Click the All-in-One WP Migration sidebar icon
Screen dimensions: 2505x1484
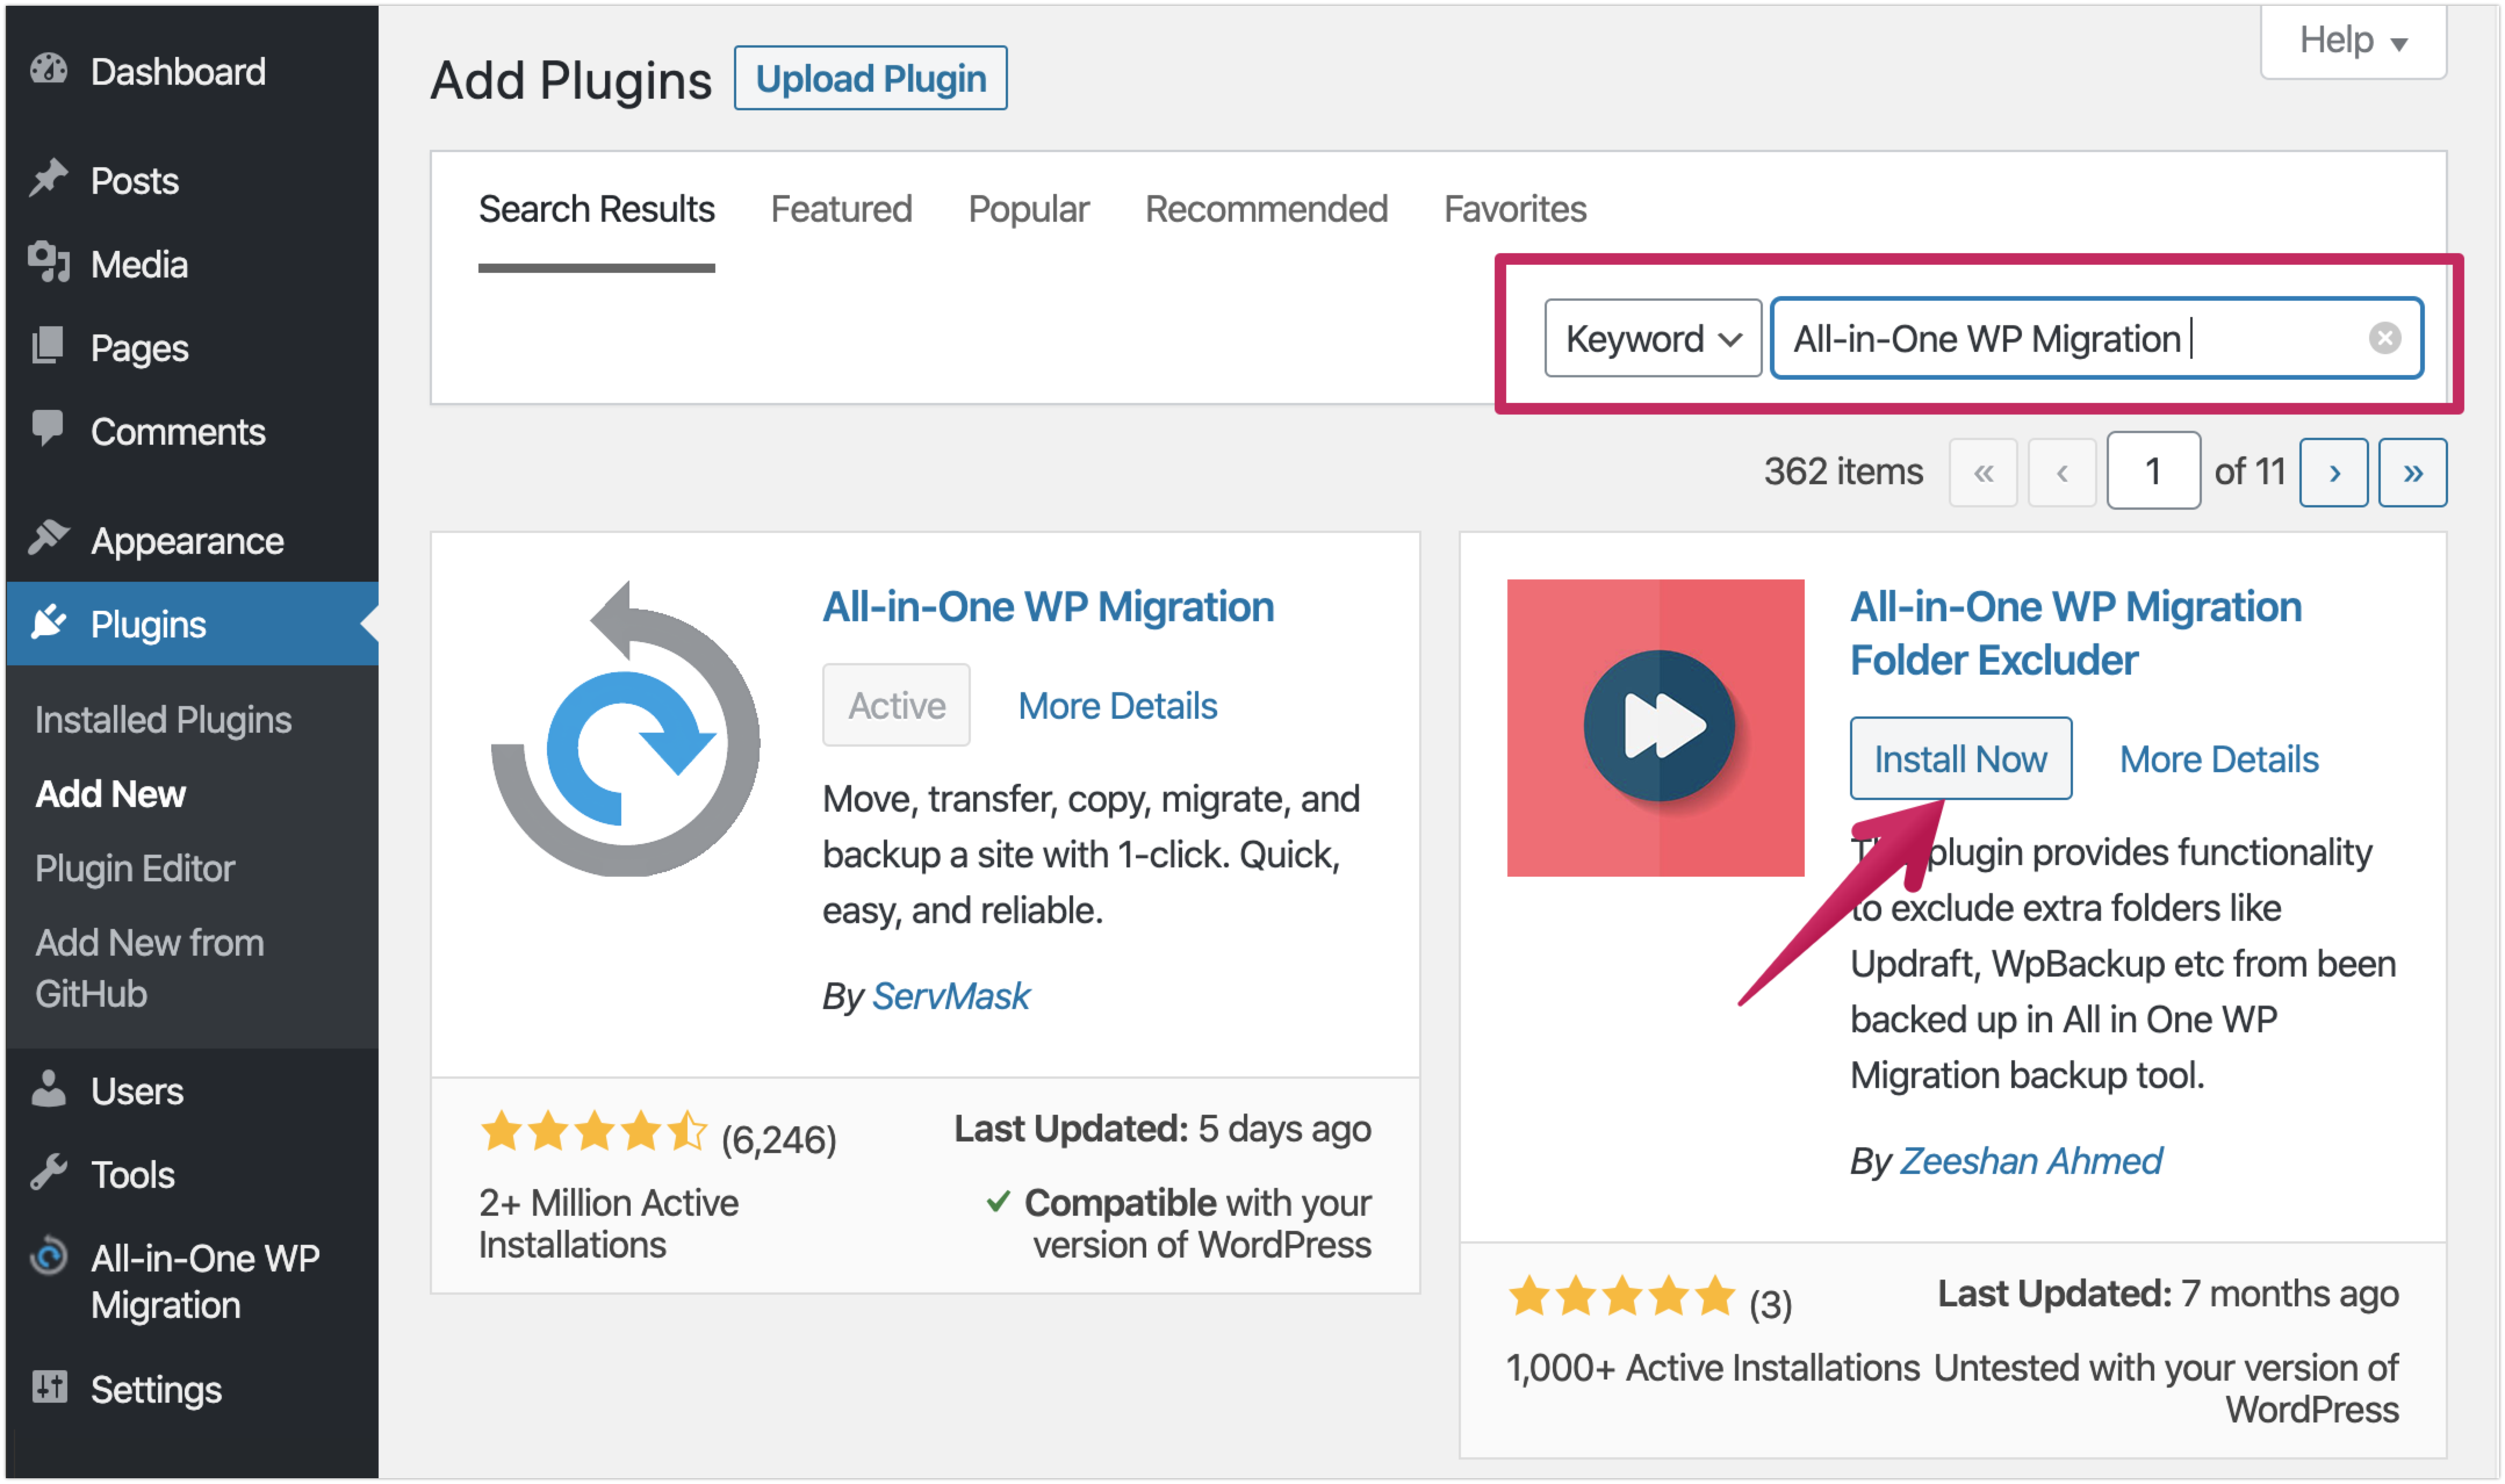click(48, 1257)
